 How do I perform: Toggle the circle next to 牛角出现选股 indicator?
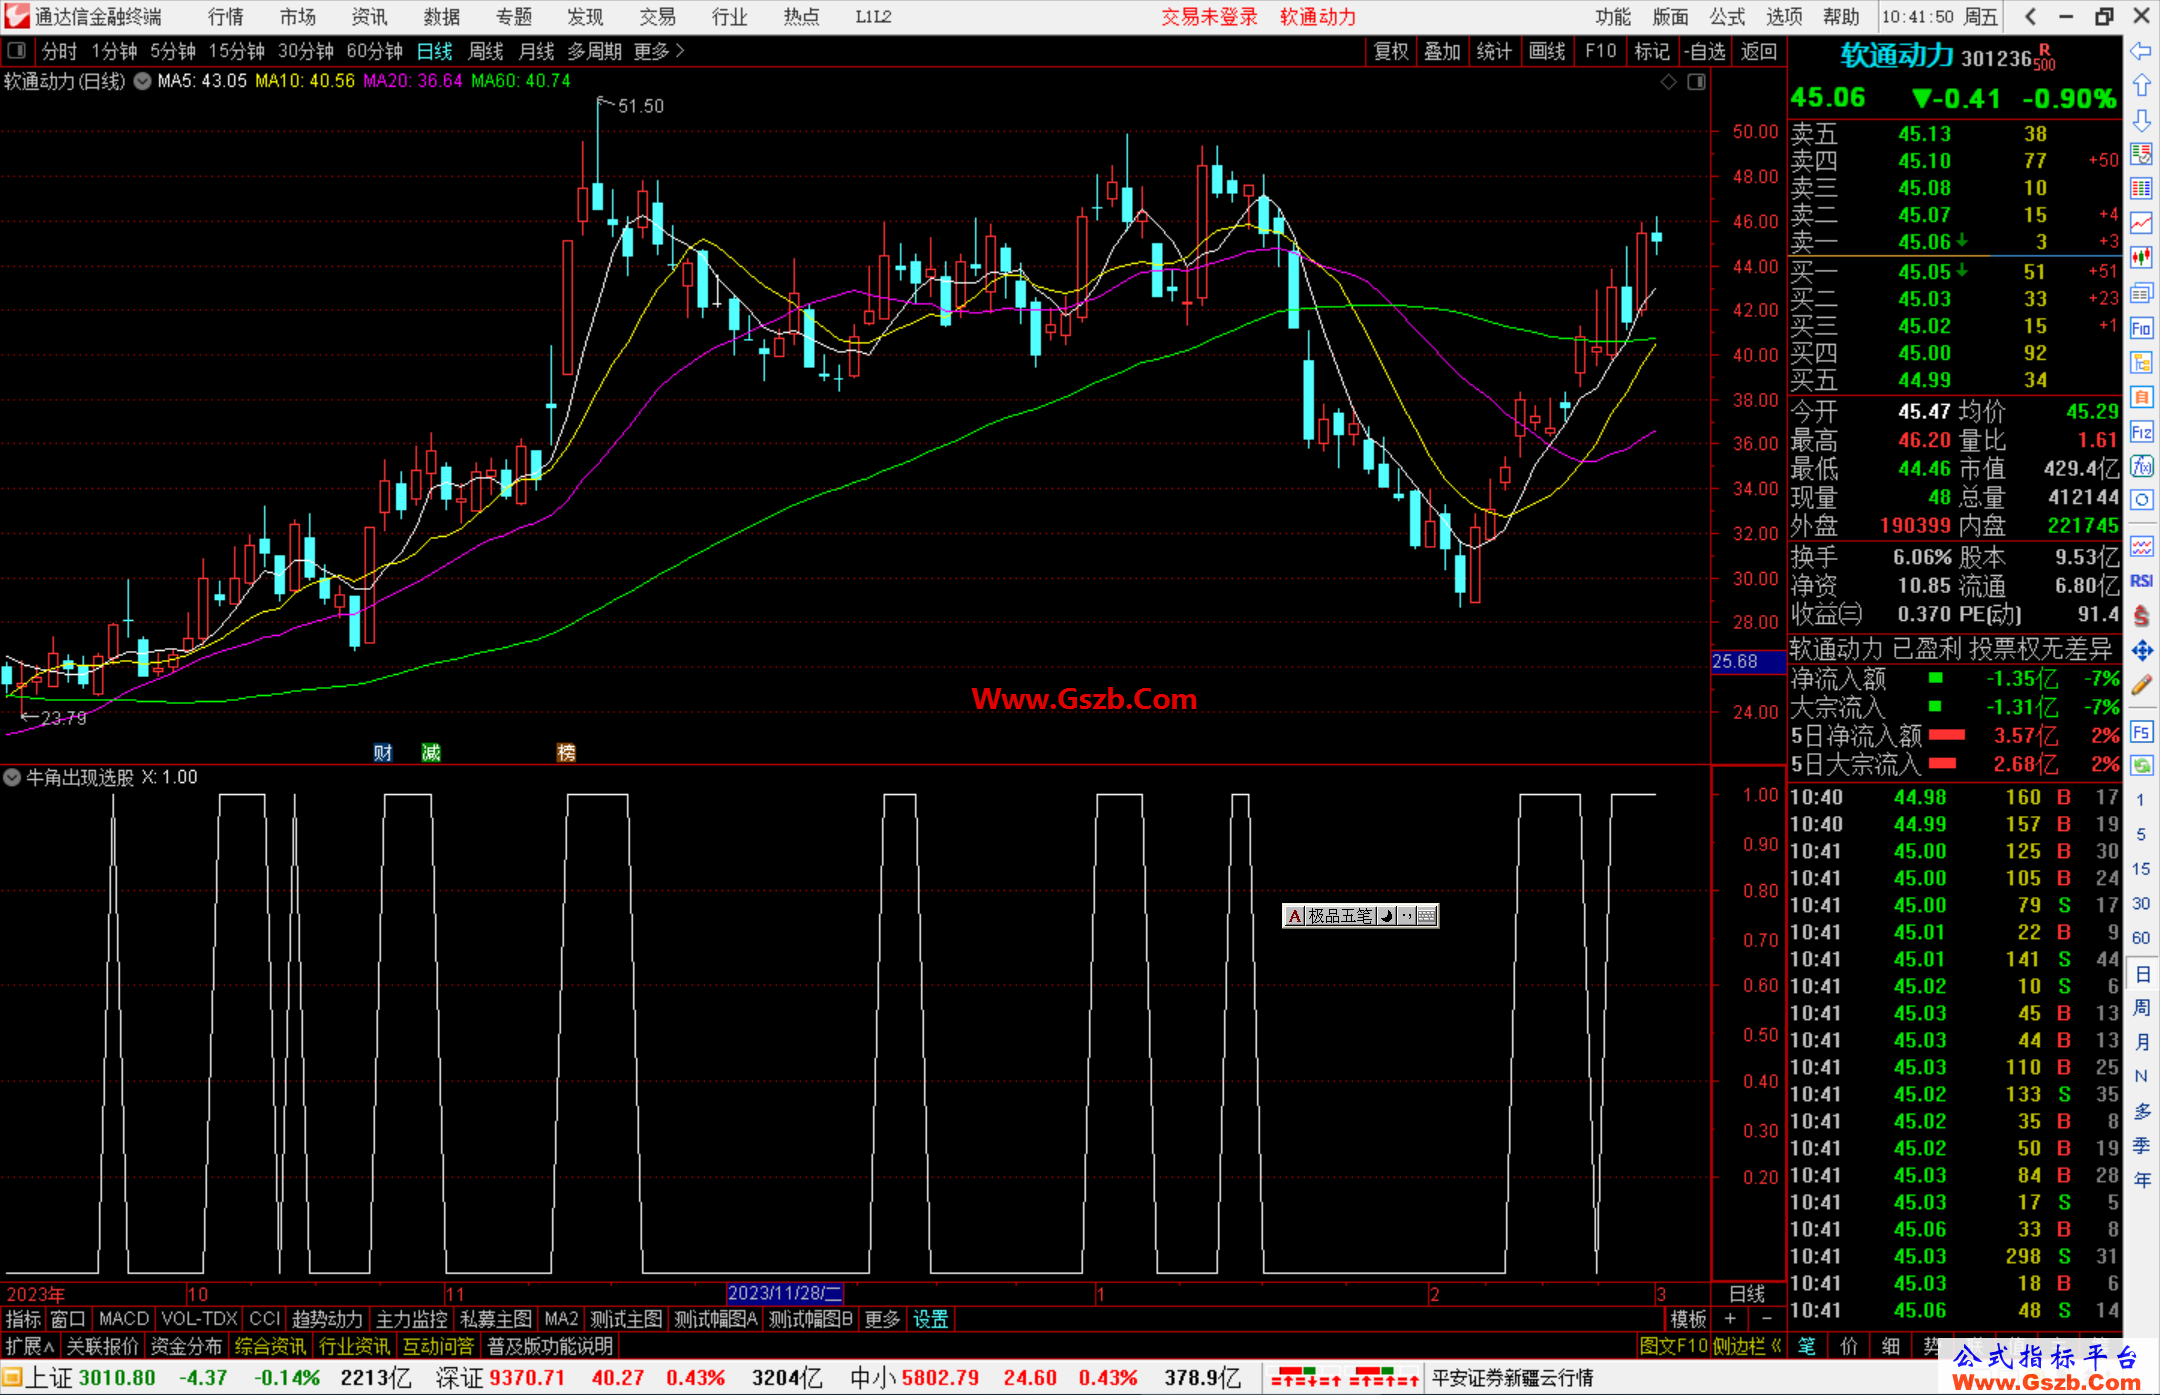point(12,777)
